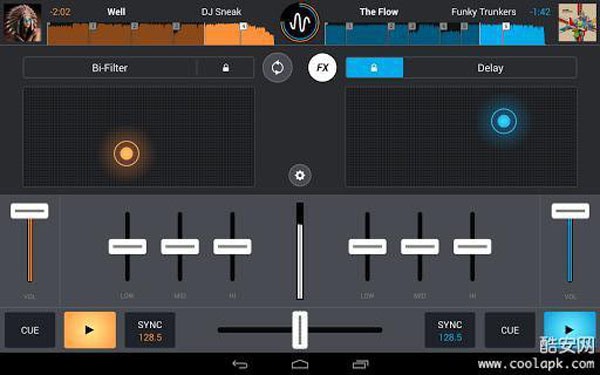Toggle the white FX button
This screenshot has height=375, width=600.
click(322, 68)
